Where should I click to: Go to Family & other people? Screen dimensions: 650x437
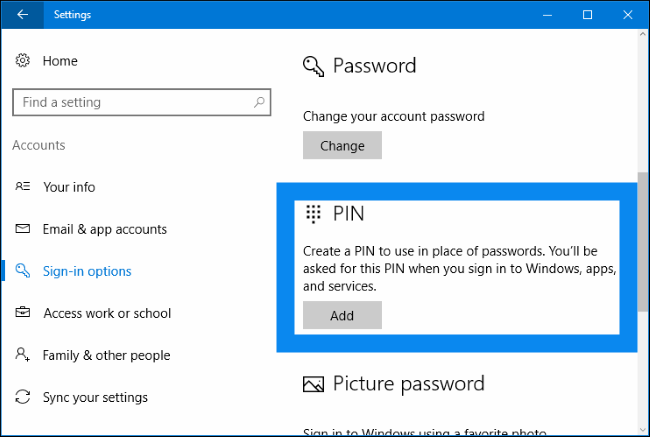pyautogui.click(x=106, y=355)
